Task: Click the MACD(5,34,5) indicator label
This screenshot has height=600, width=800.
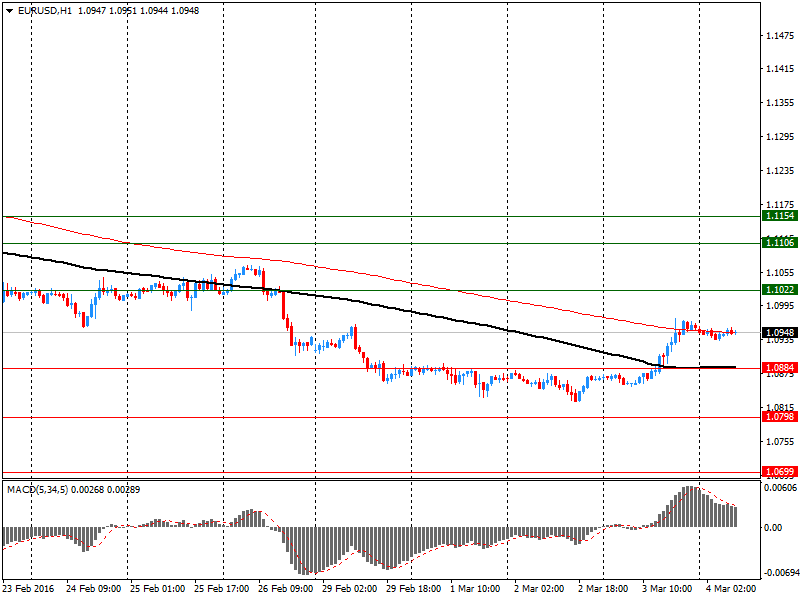Action: 37,490
